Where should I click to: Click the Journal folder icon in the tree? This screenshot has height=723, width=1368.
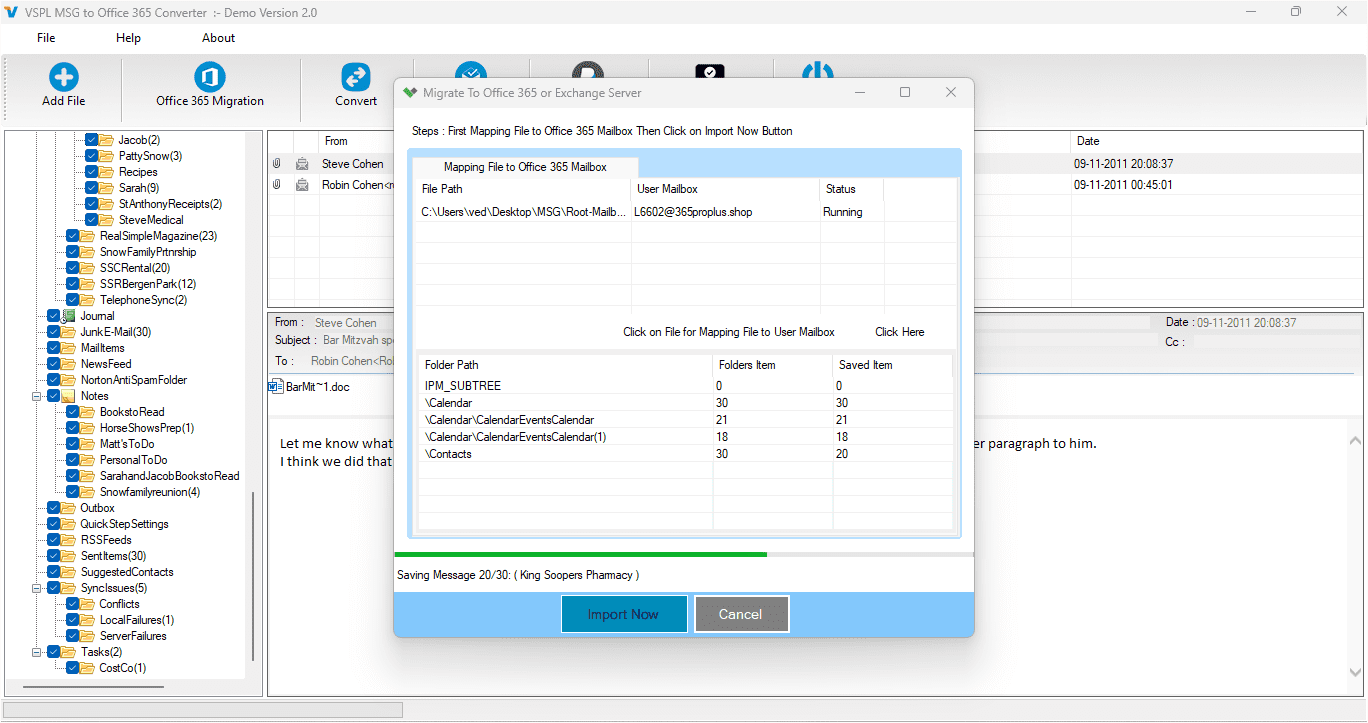pyautogui.click(x=69, y=316)
